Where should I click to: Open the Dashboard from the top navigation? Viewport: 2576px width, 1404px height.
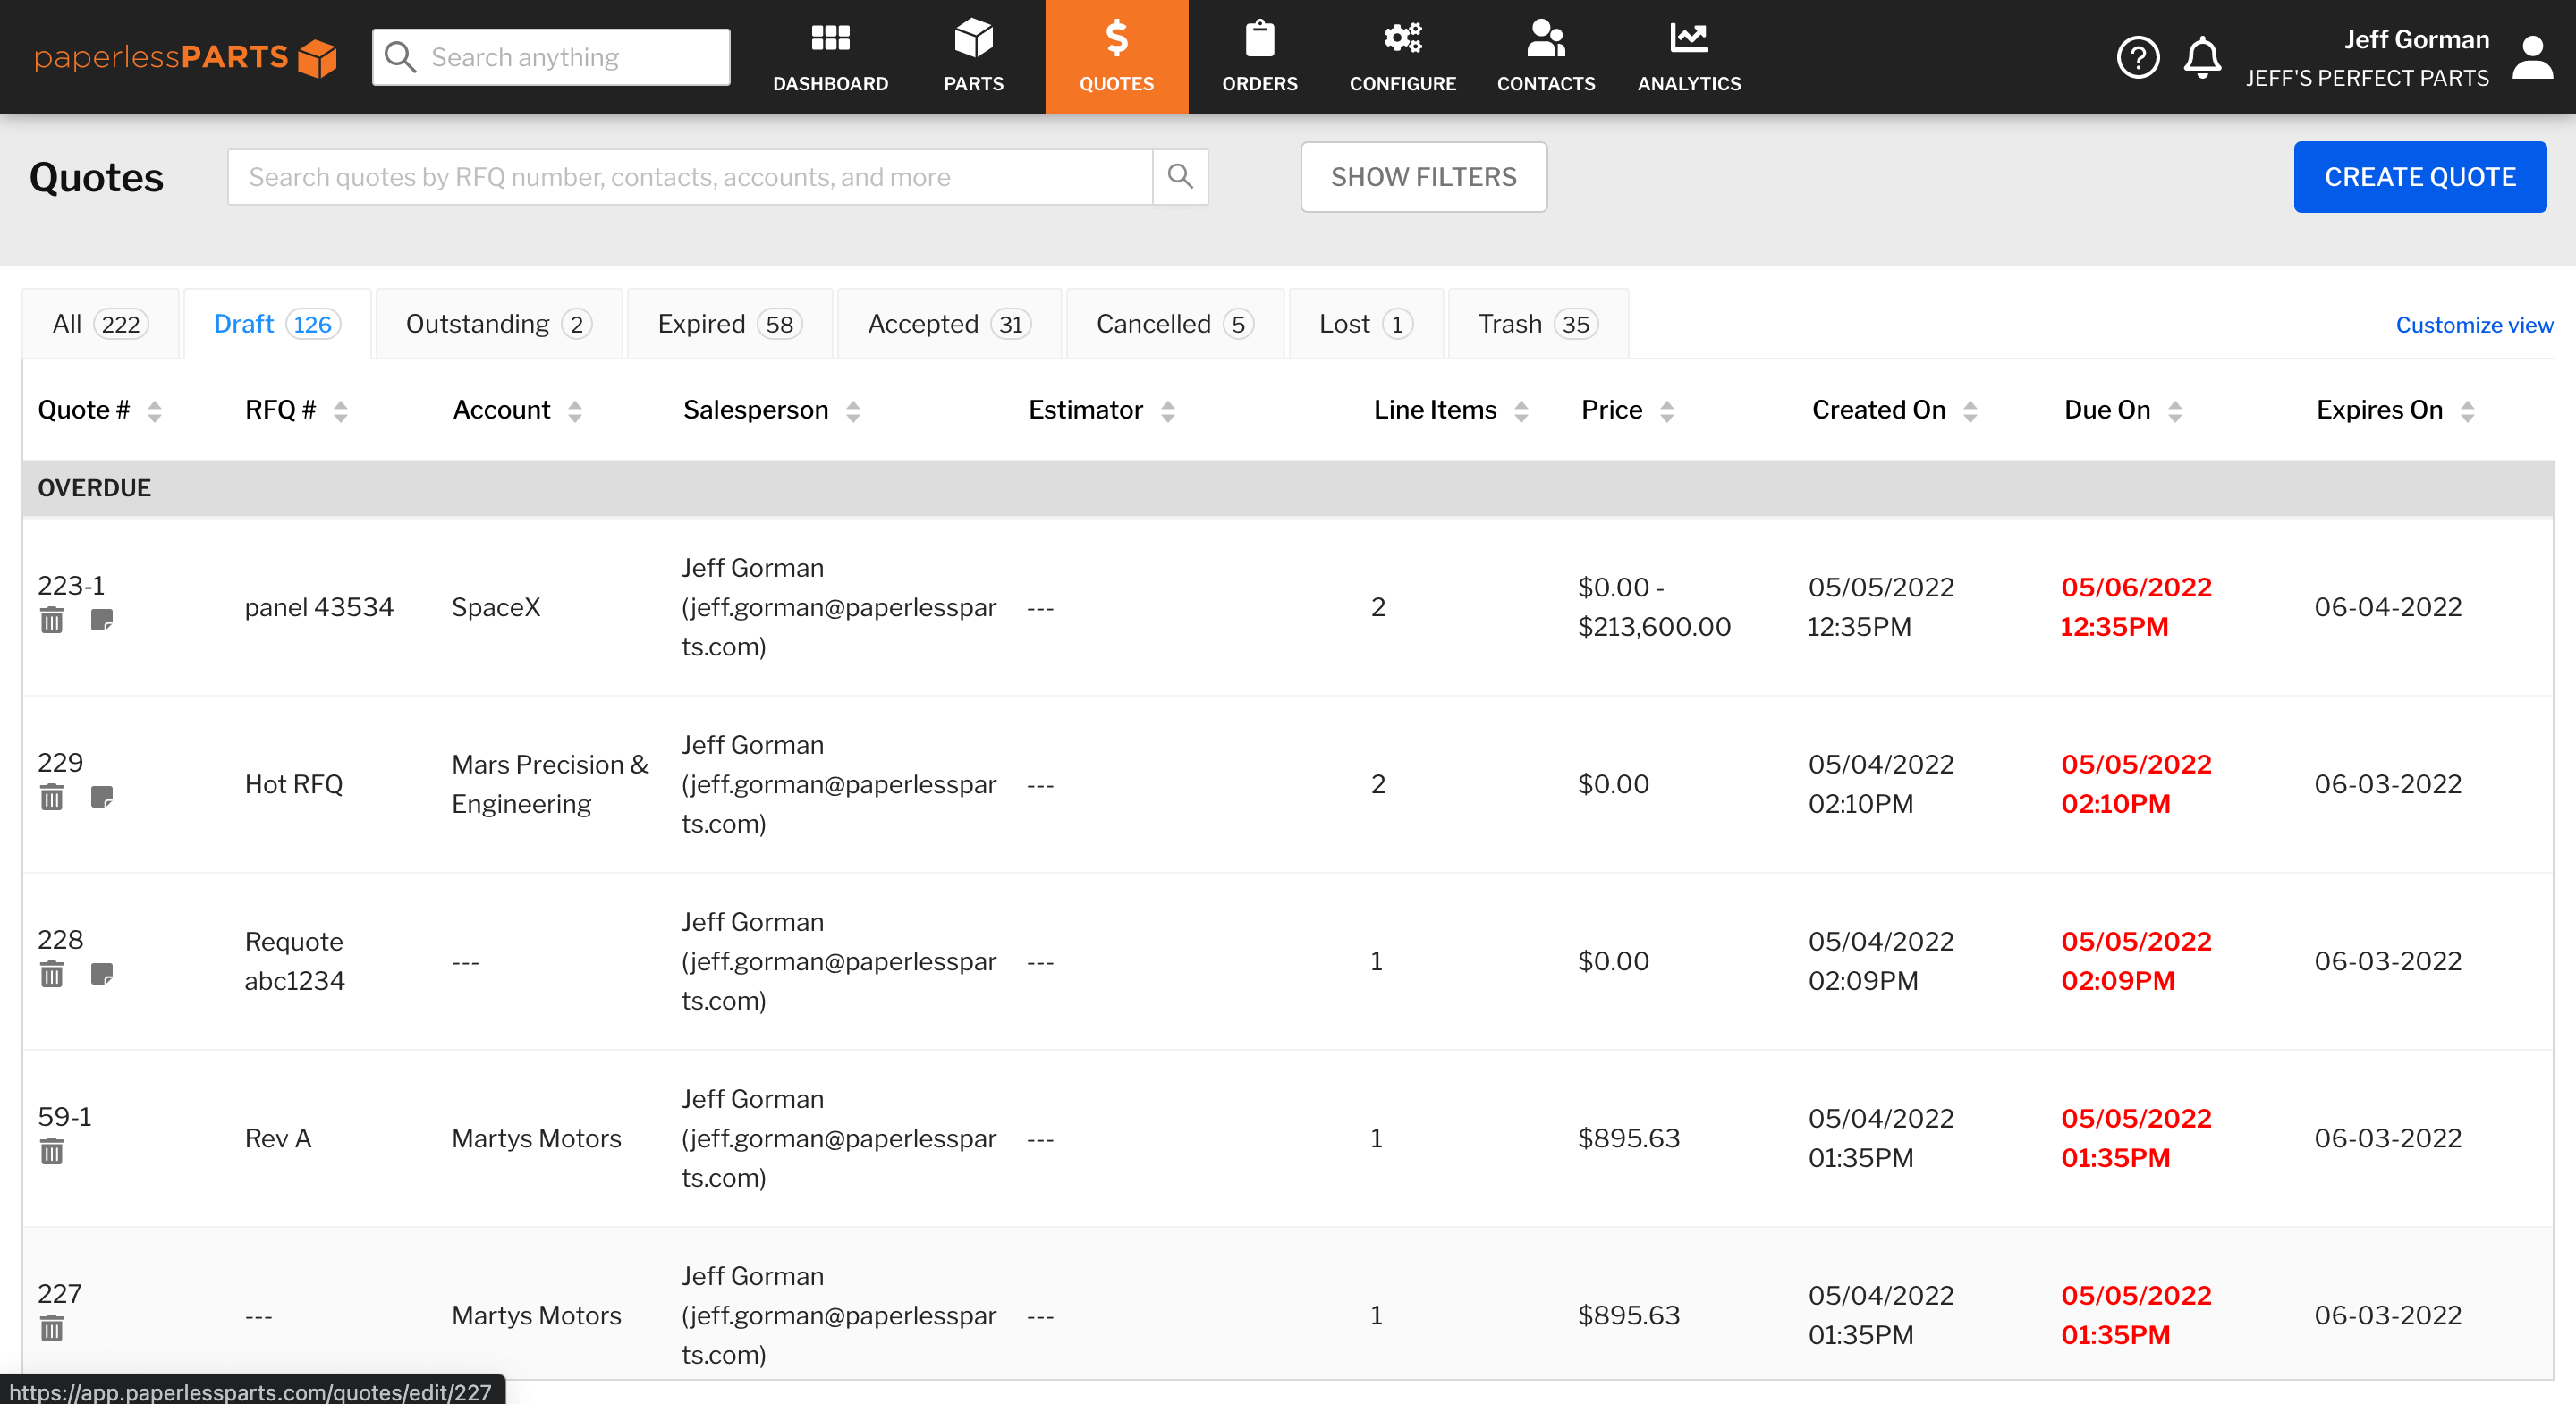pos(831,57)
